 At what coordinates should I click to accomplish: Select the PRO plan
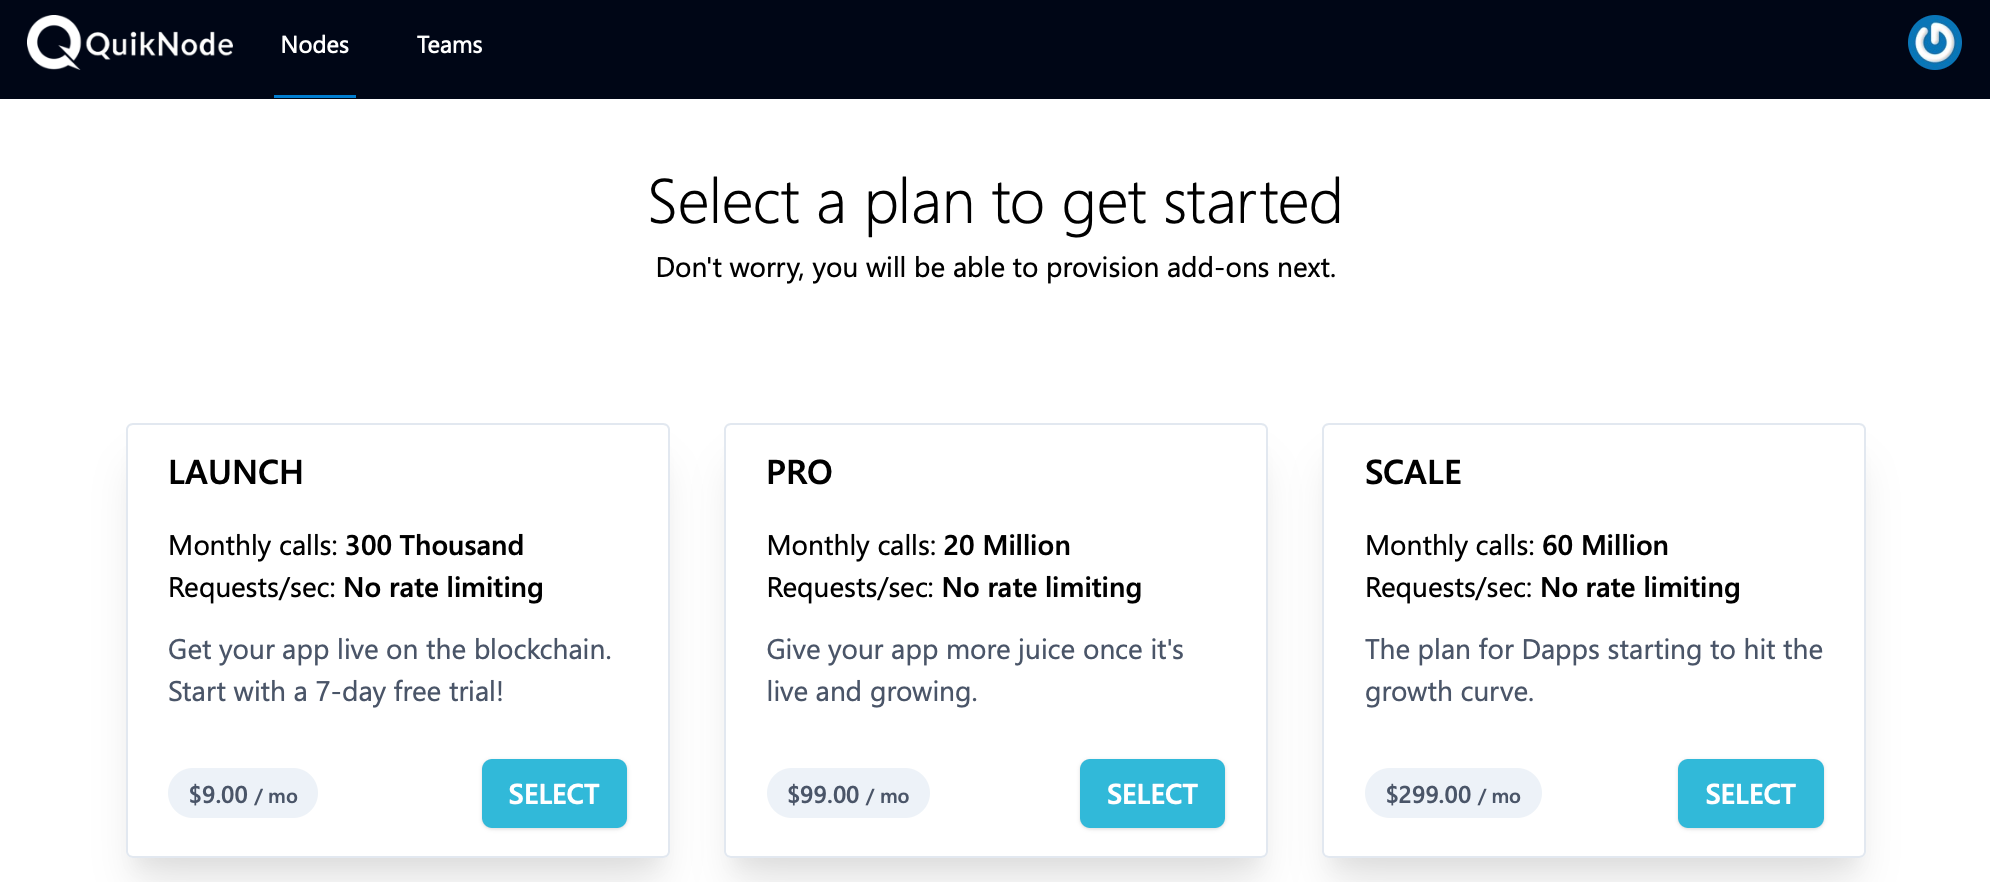(1152, 793)
